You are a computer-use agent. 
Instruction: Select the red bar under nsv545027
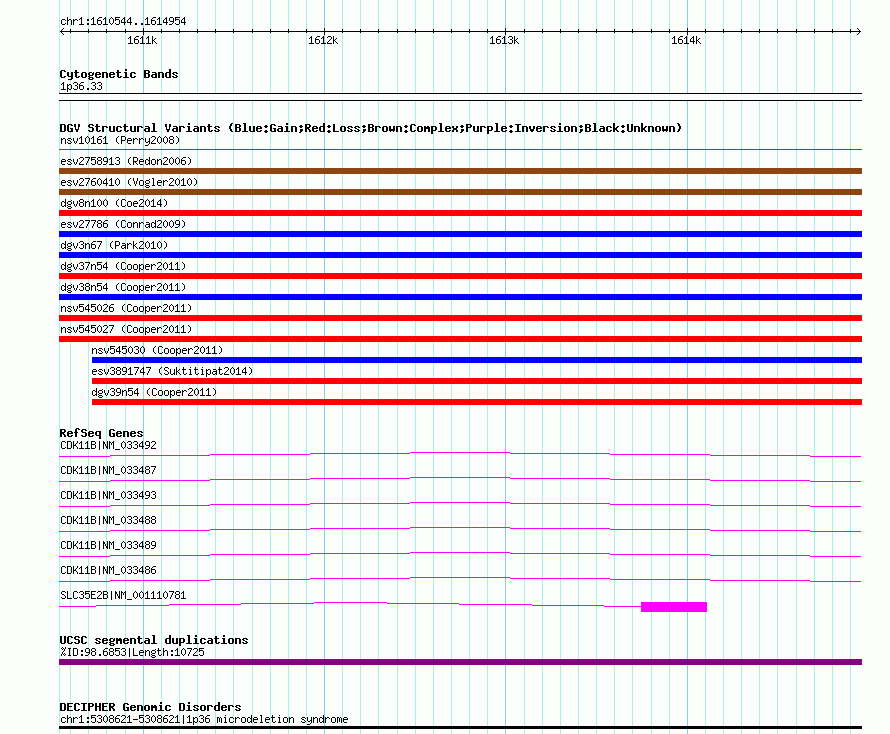(x=460, y=339)
